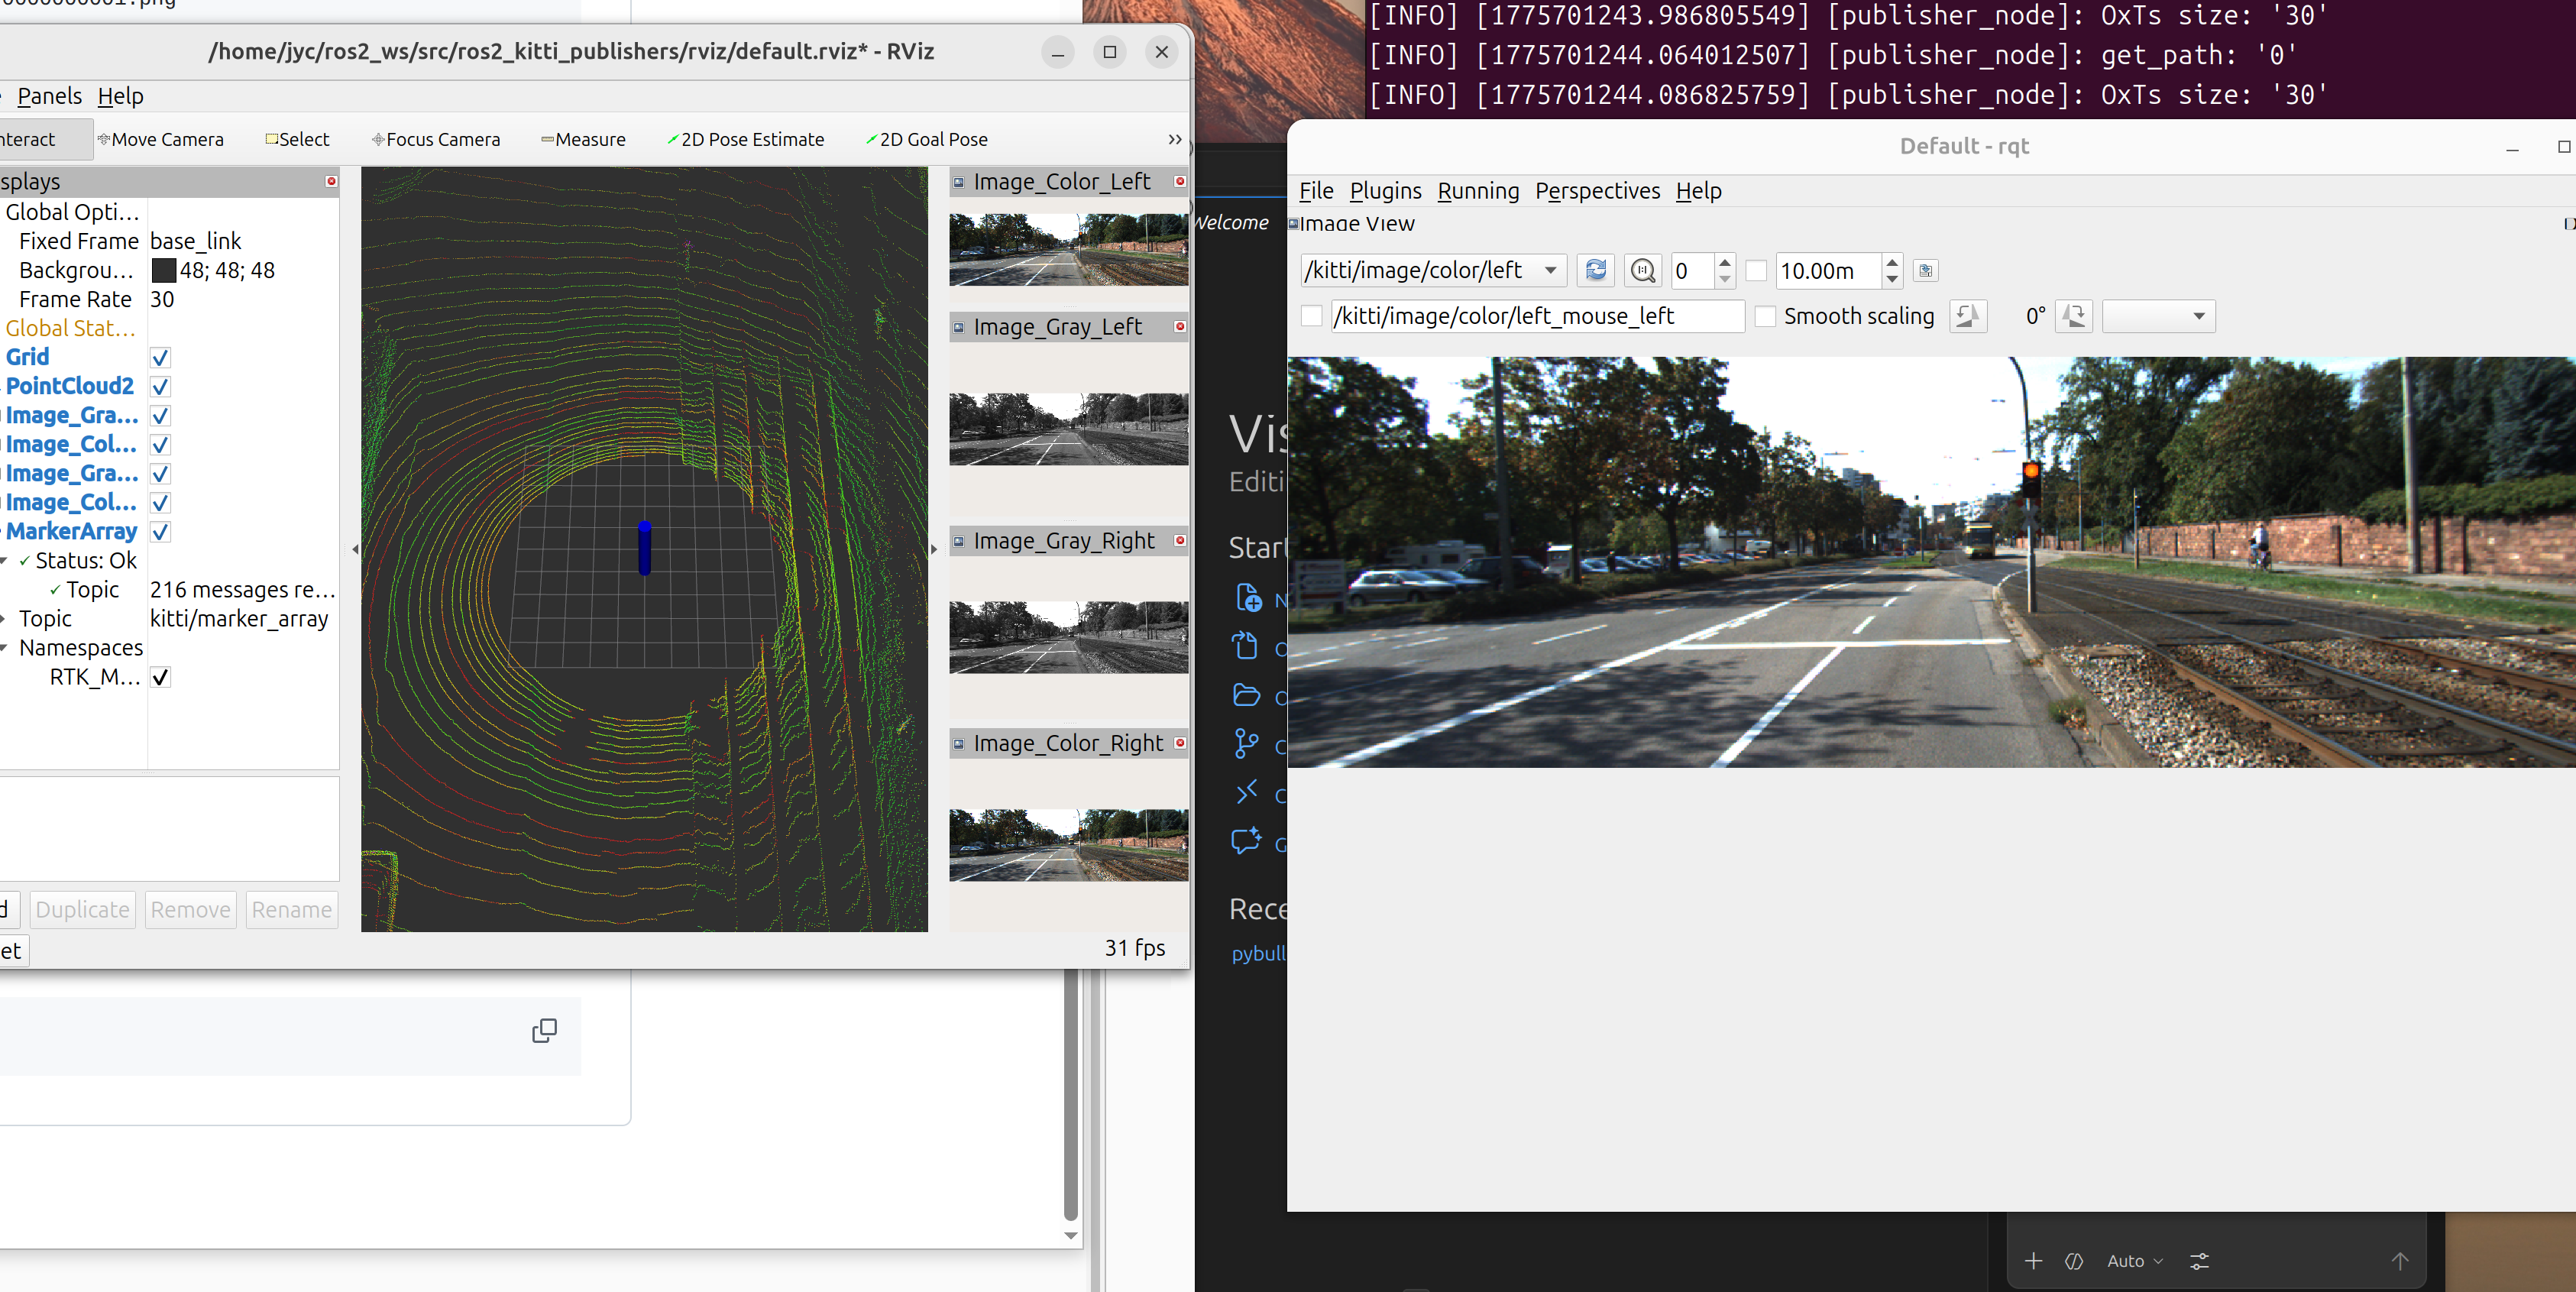The image size is (2576, 1292).
Task: Open the Panels menu in RViz
Action: (49, 96)
